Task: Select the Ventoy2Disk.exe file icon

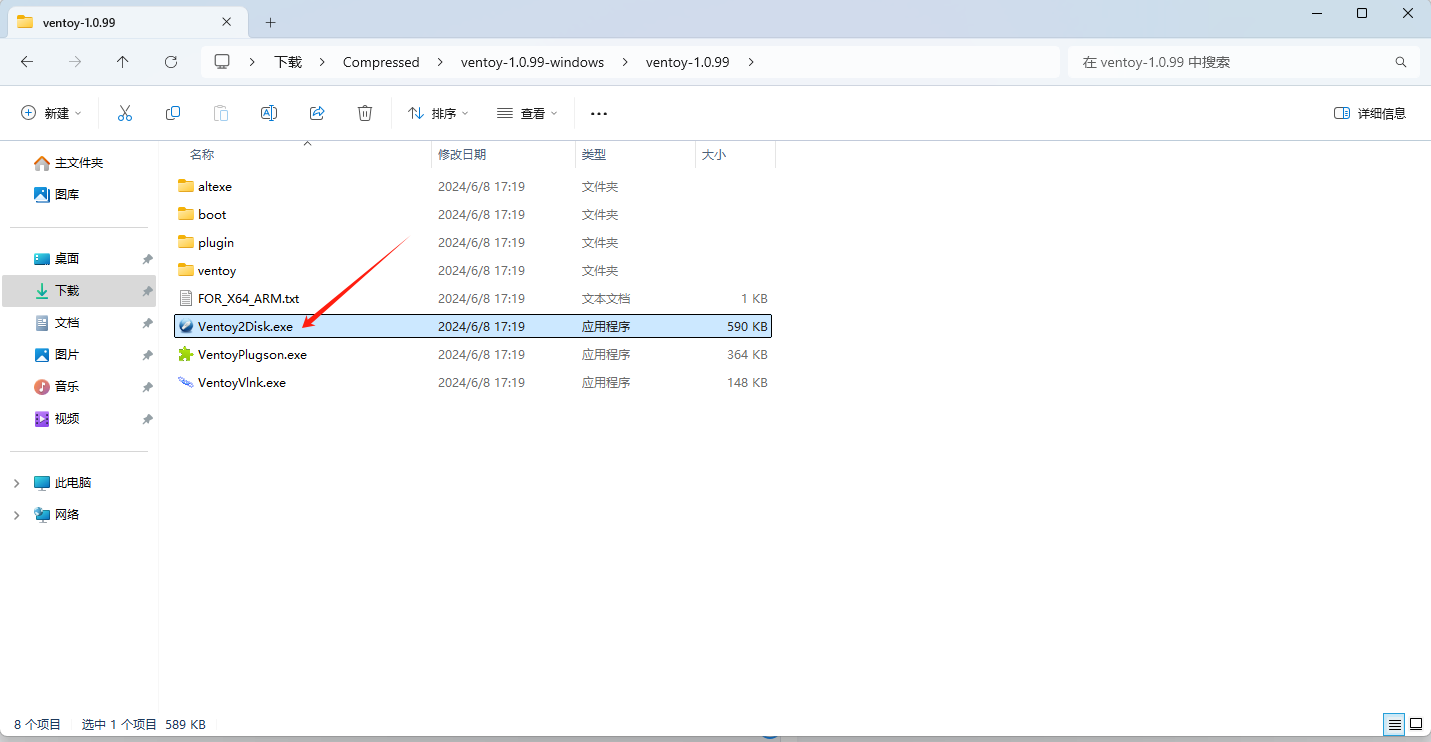Action: (x=185, y=326)
